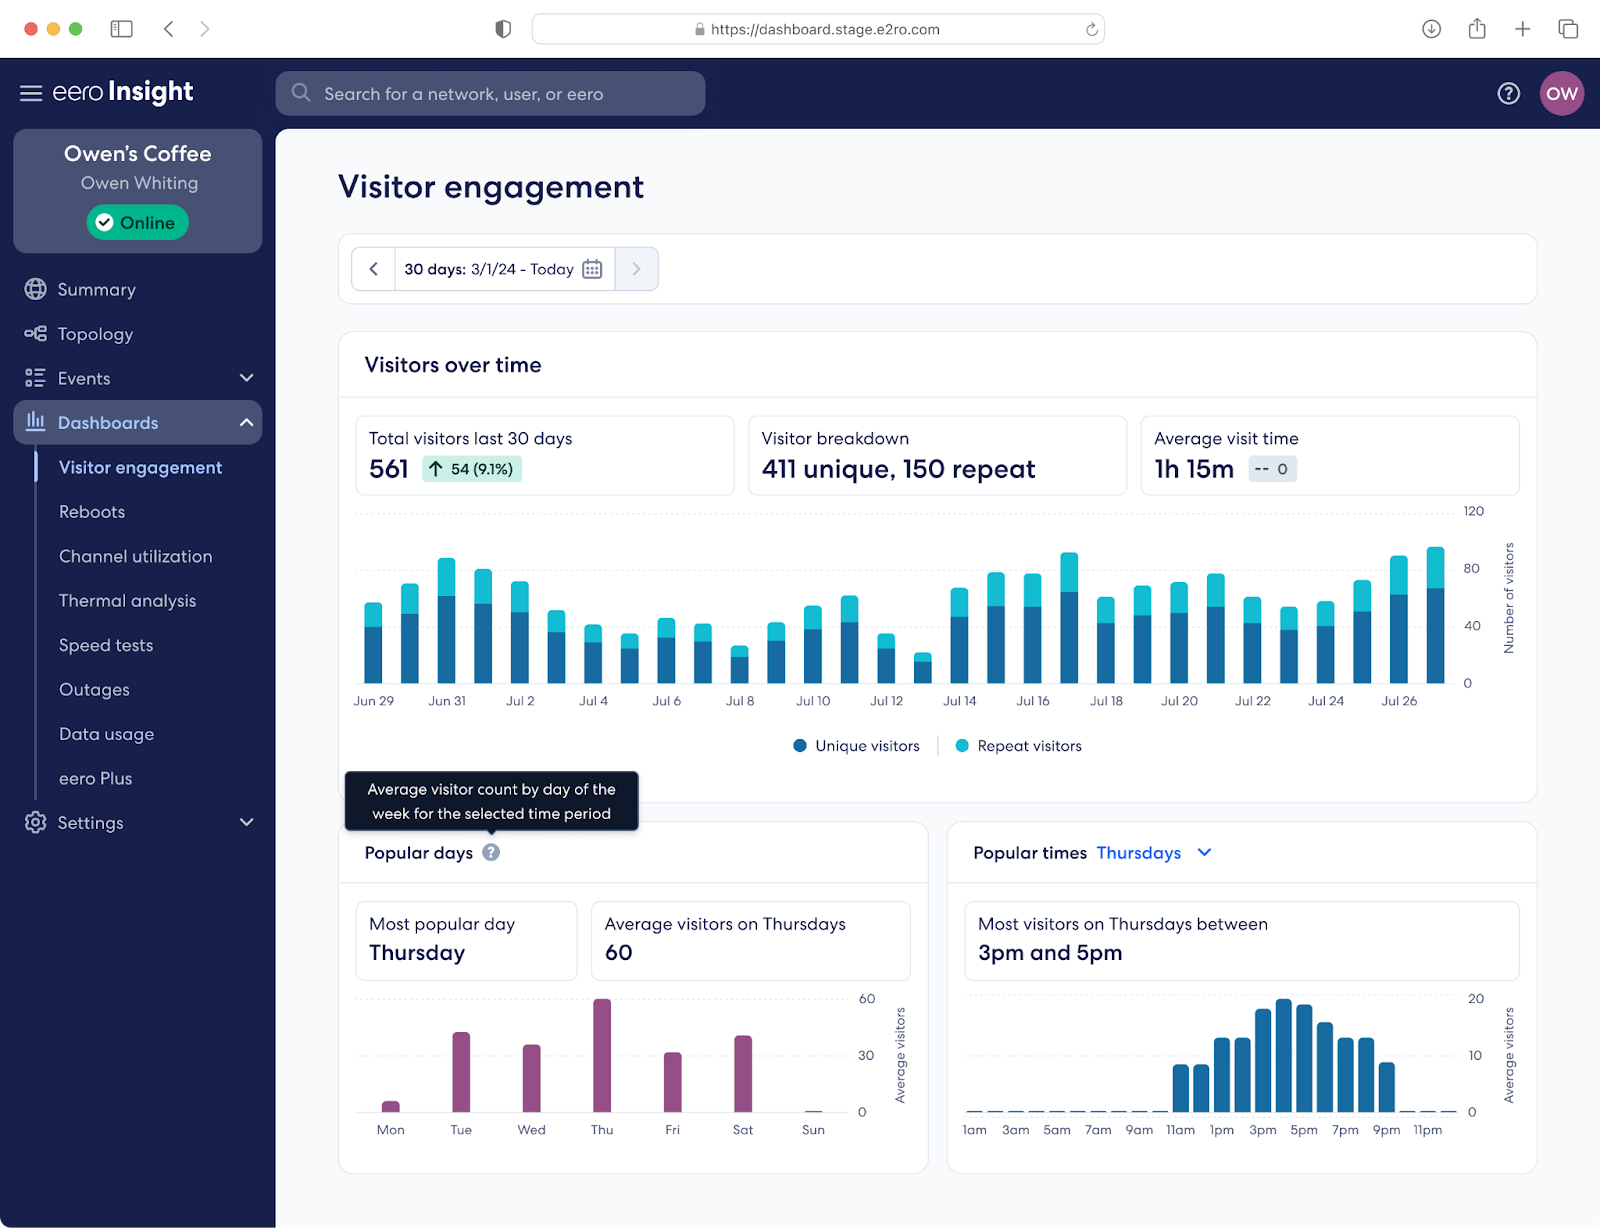Click the 54 (9.1%) increase badge
This screenshot has width=1600, height=1228.
pos(471,469)
